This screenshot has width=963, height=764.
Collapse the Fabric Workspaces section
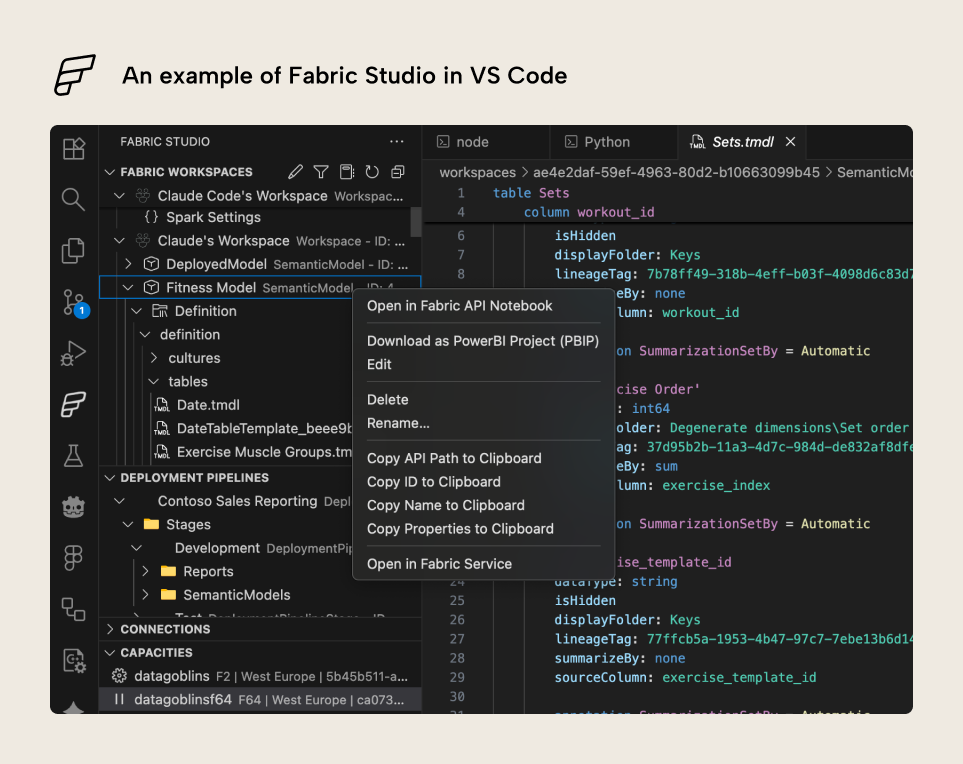pyautogui.click(x=110, y=172)
